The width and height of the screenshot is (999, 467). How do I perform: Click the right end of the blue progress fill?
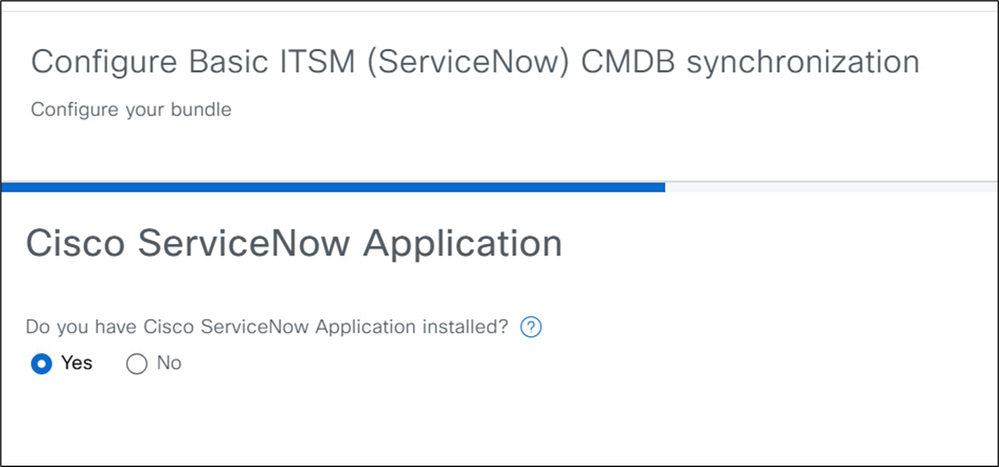tap(660, 187)
